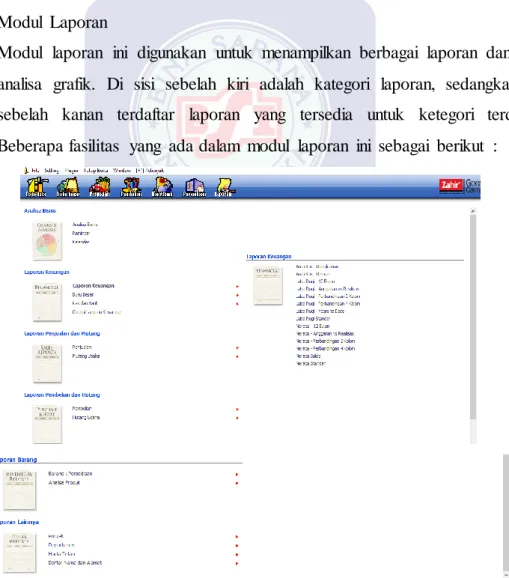Select the Laporan Keuangan list item
Screen dimensions: 509x578
tap(93, 286)
